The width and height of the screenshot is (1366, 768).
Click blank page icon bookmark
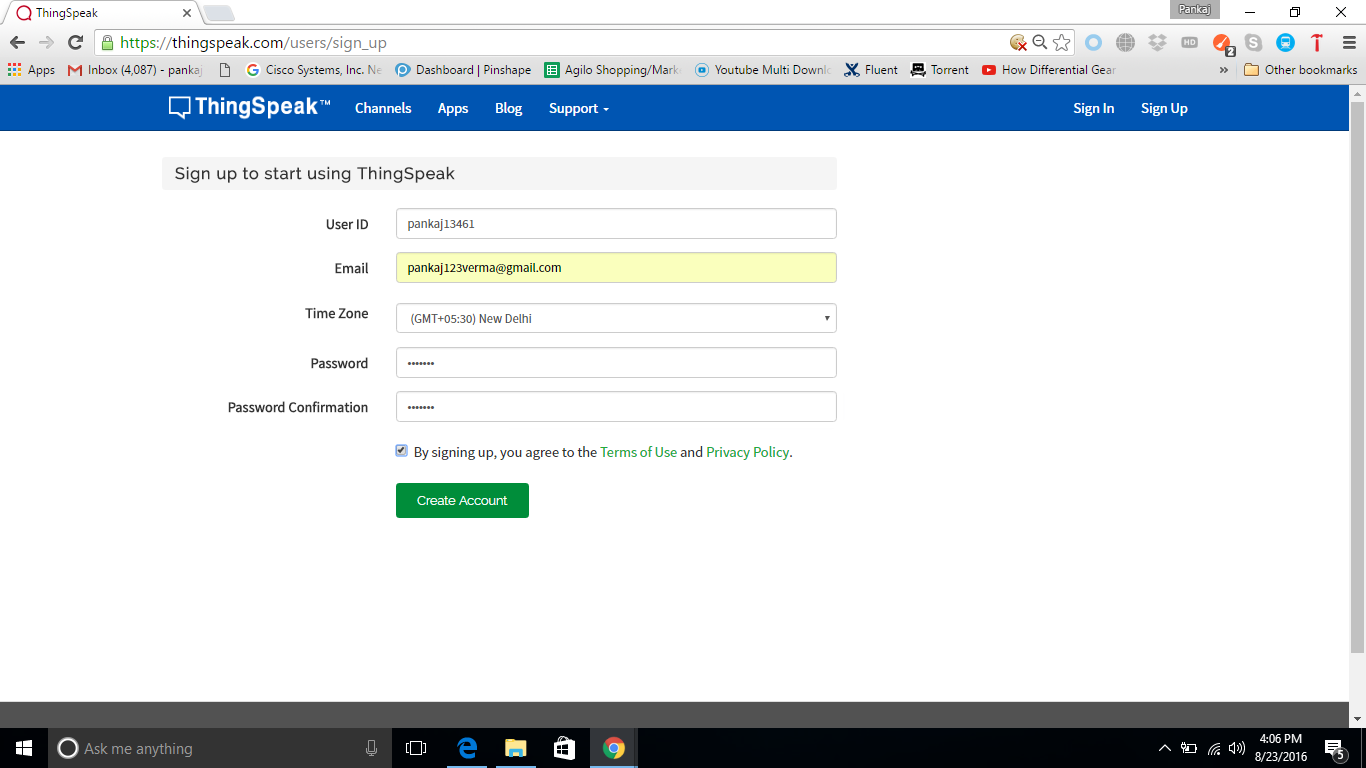click(x=224, y=70)
